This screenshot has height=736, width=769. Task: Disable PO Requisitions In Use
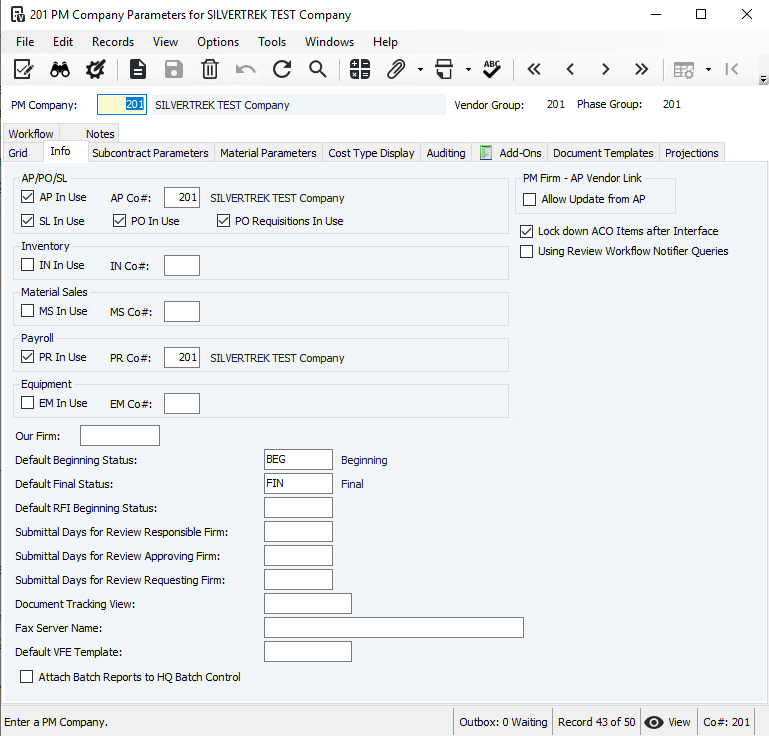223,221
